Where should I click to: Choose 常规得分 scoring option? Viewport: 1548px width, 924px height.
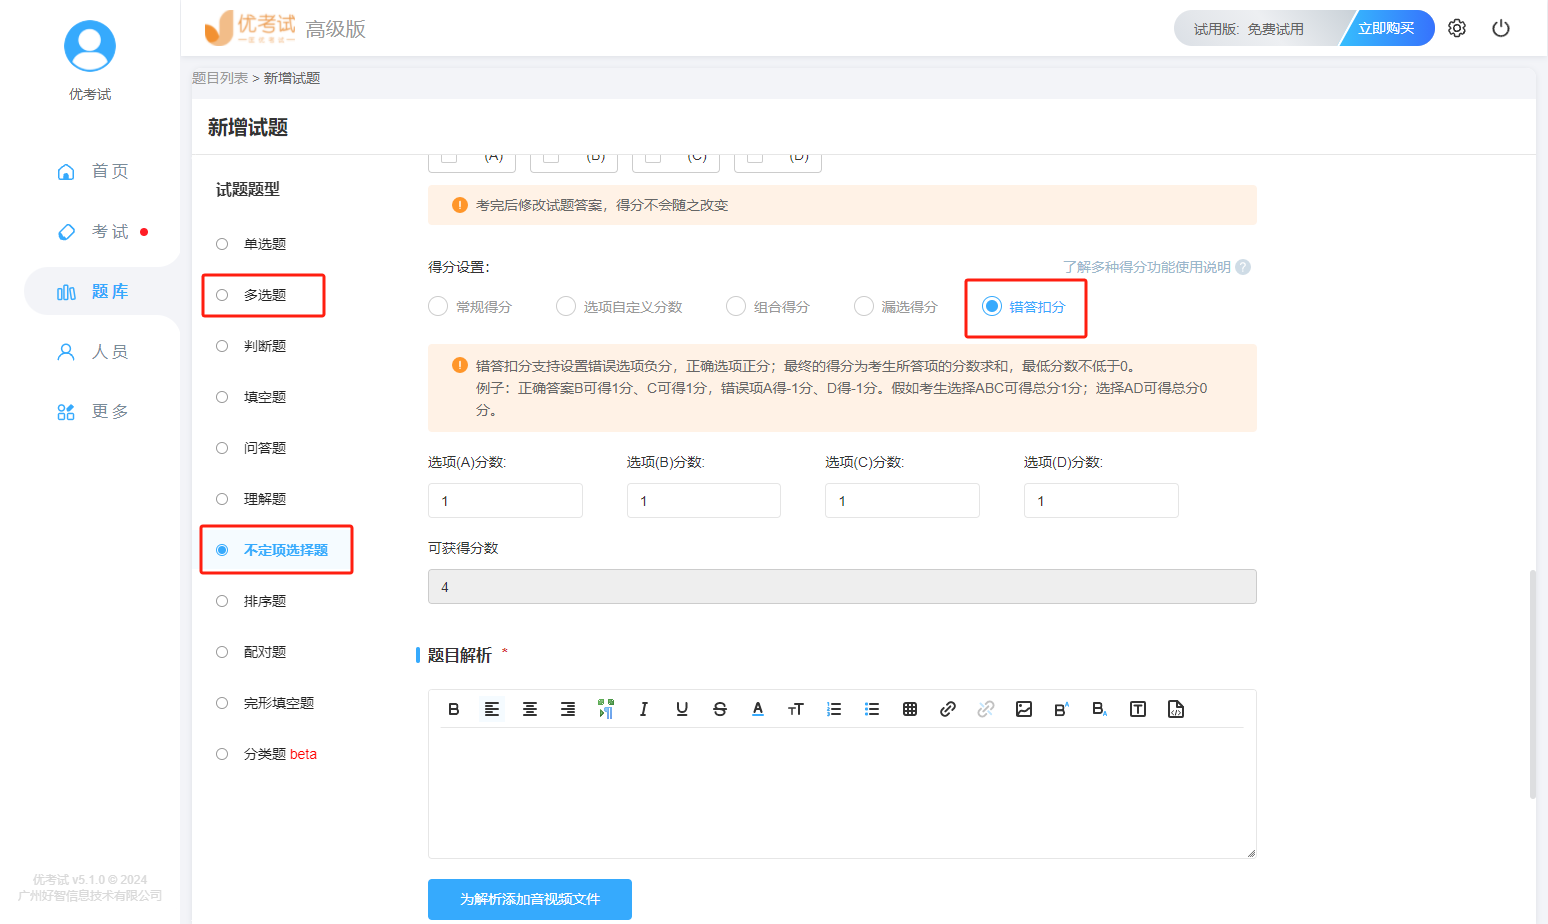[470, 306]
